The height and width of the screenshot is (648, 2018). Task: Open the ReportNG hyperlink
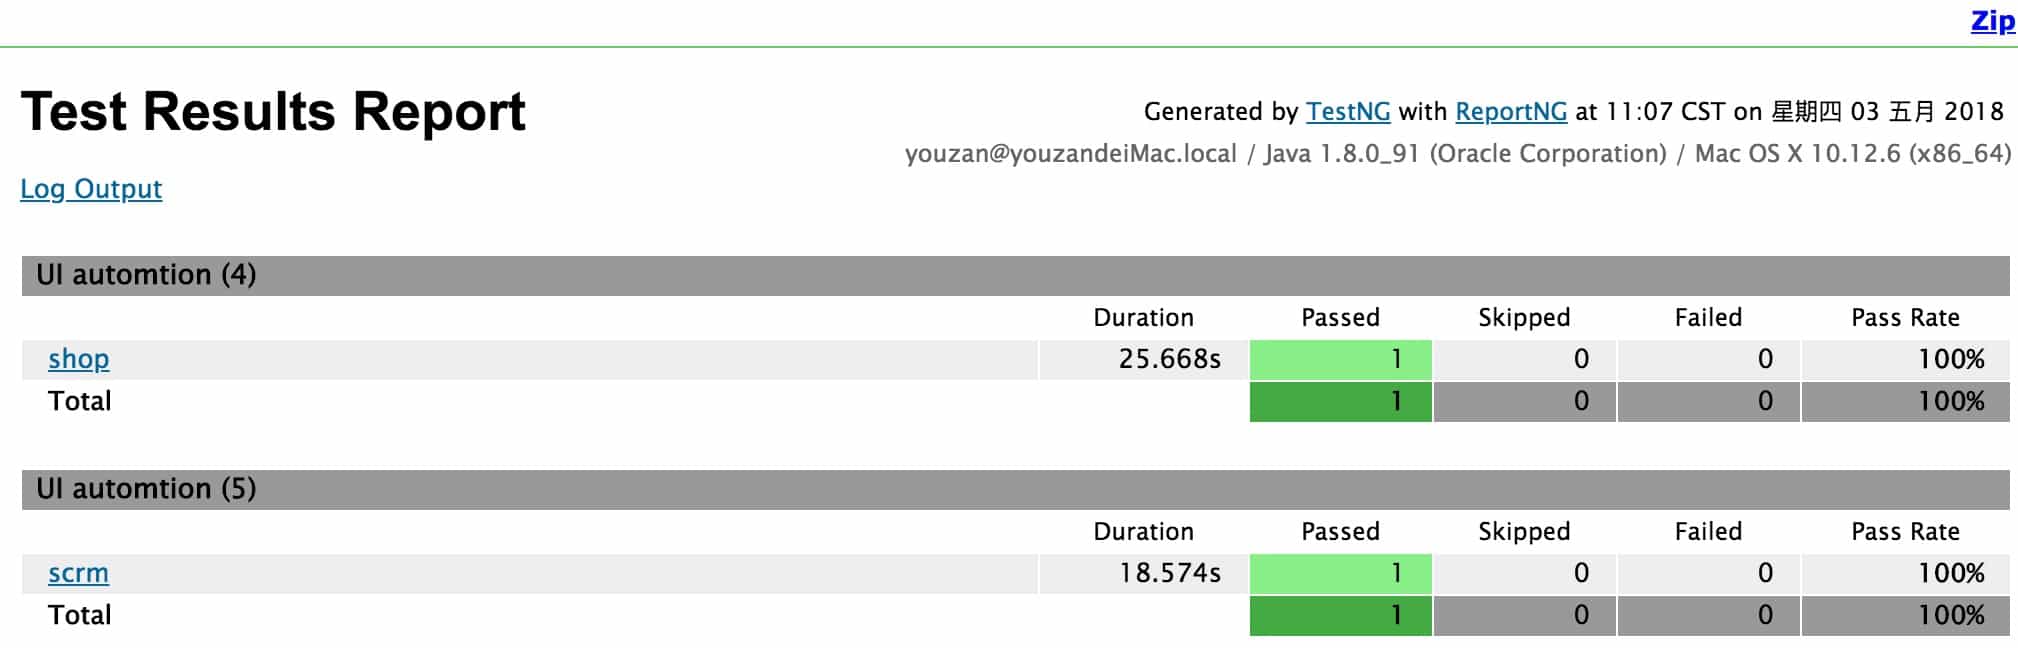1510,111
